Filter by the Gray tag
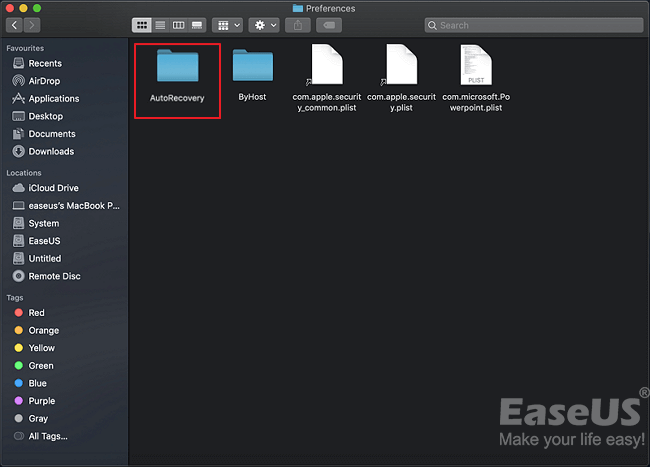Screen dimensions: 650x467 [x=31, y=419]
